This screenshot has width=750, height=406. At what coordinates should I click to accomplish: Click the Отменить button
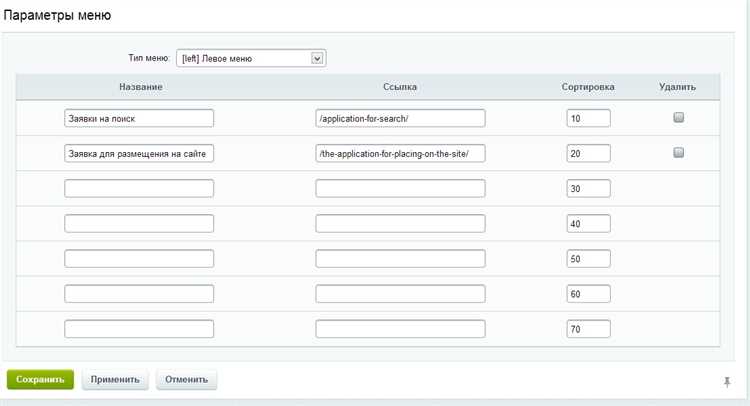[186, 380]
